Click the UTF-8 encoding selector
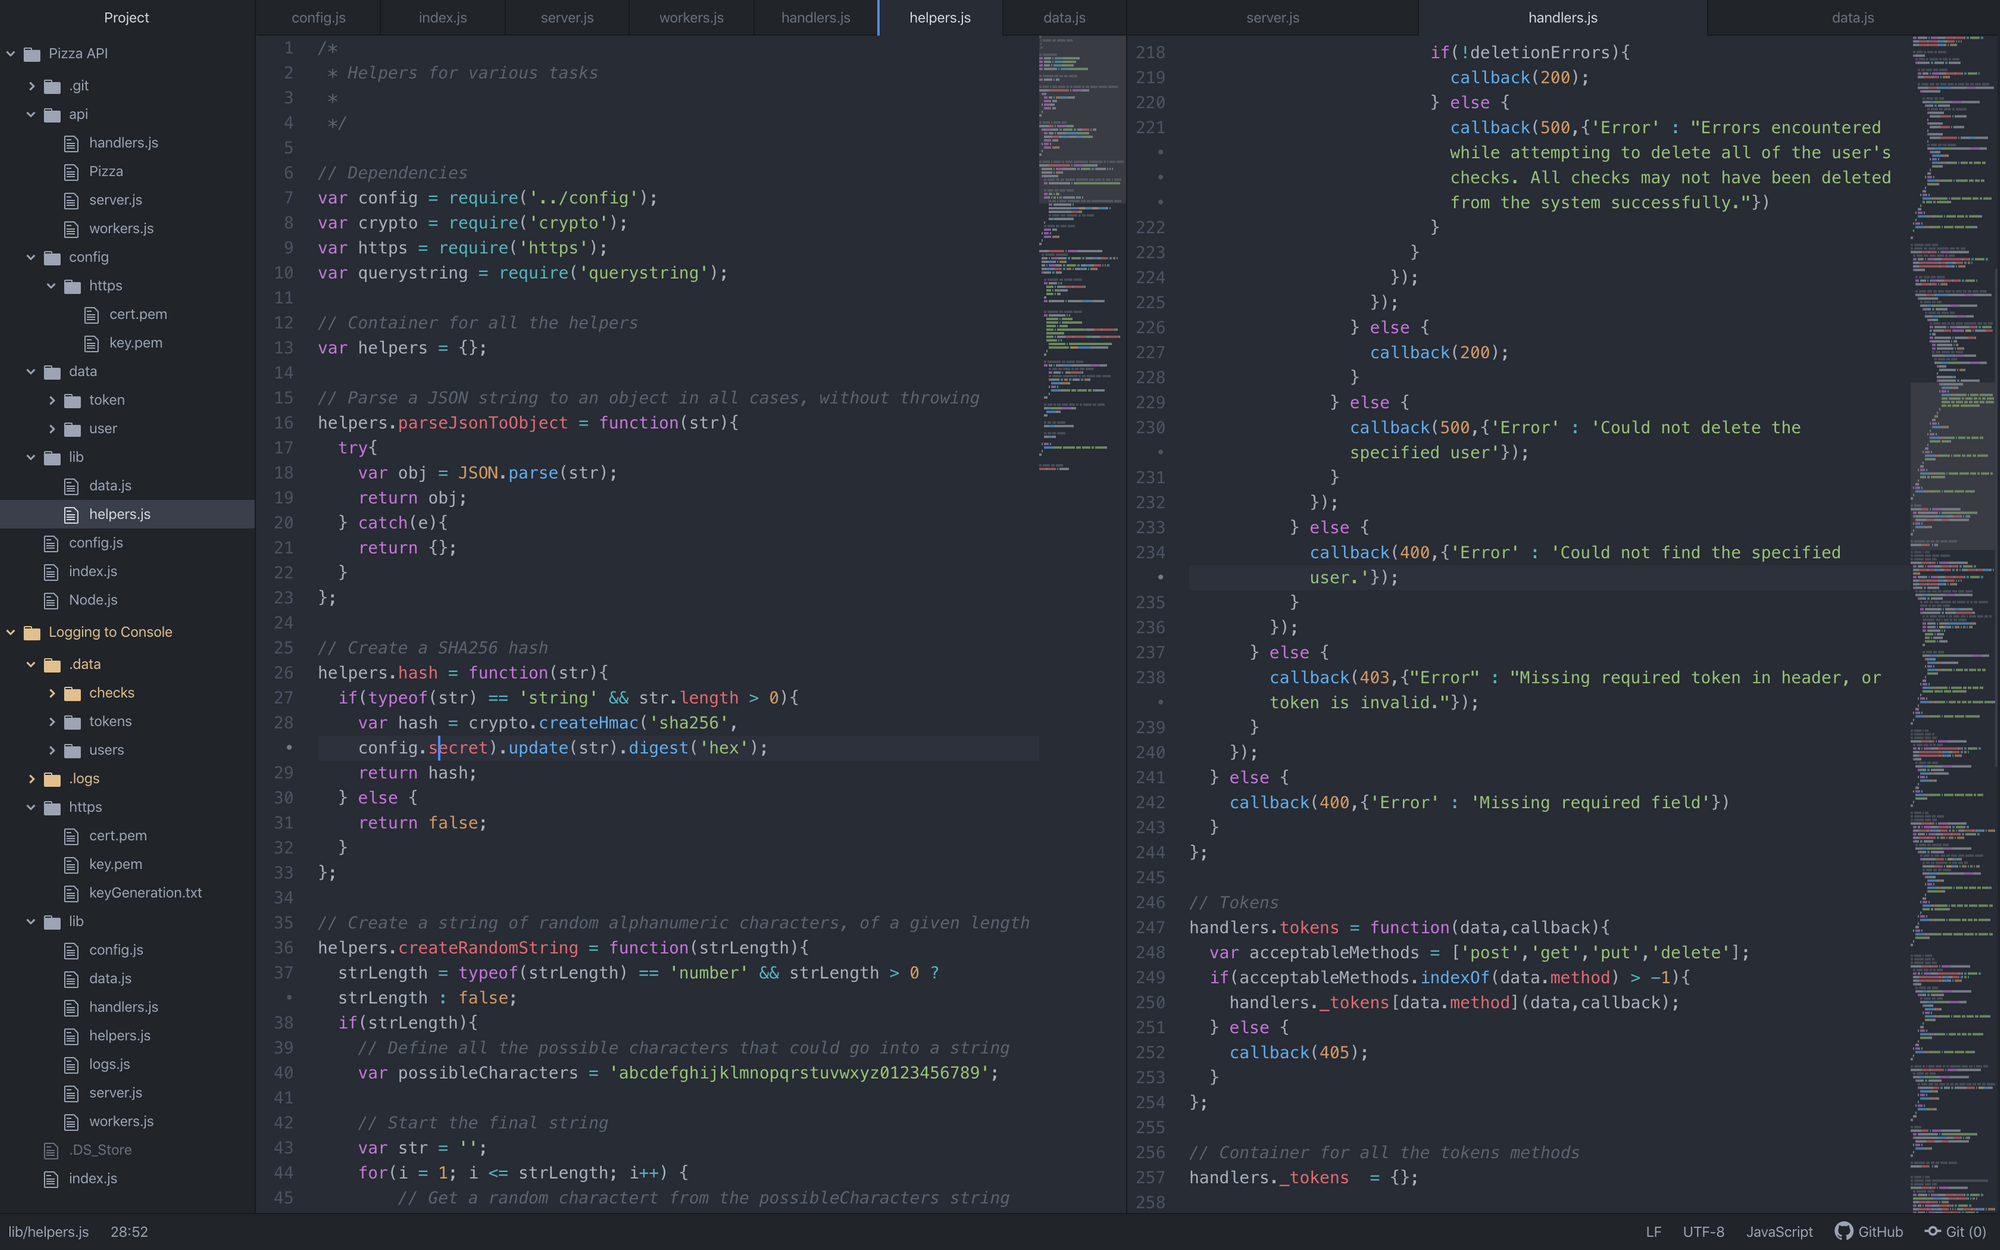Viewport: 2000px width, 1250px height. click(1703, 1231)
